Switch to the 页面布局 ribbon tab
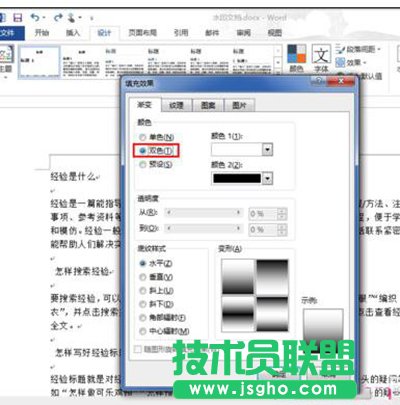Screen dimensions: 400x405 tap(143, 33)
